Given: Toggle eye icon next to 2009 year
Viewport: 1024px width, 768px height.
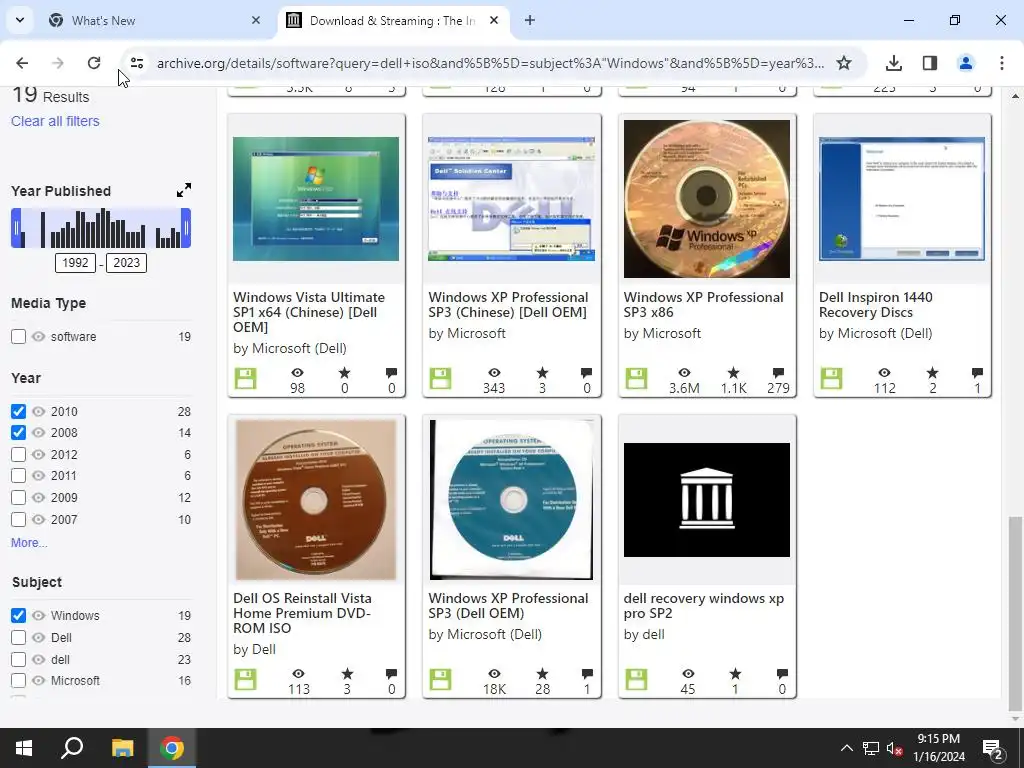Looking at the screenshot, I should [39, 498].
